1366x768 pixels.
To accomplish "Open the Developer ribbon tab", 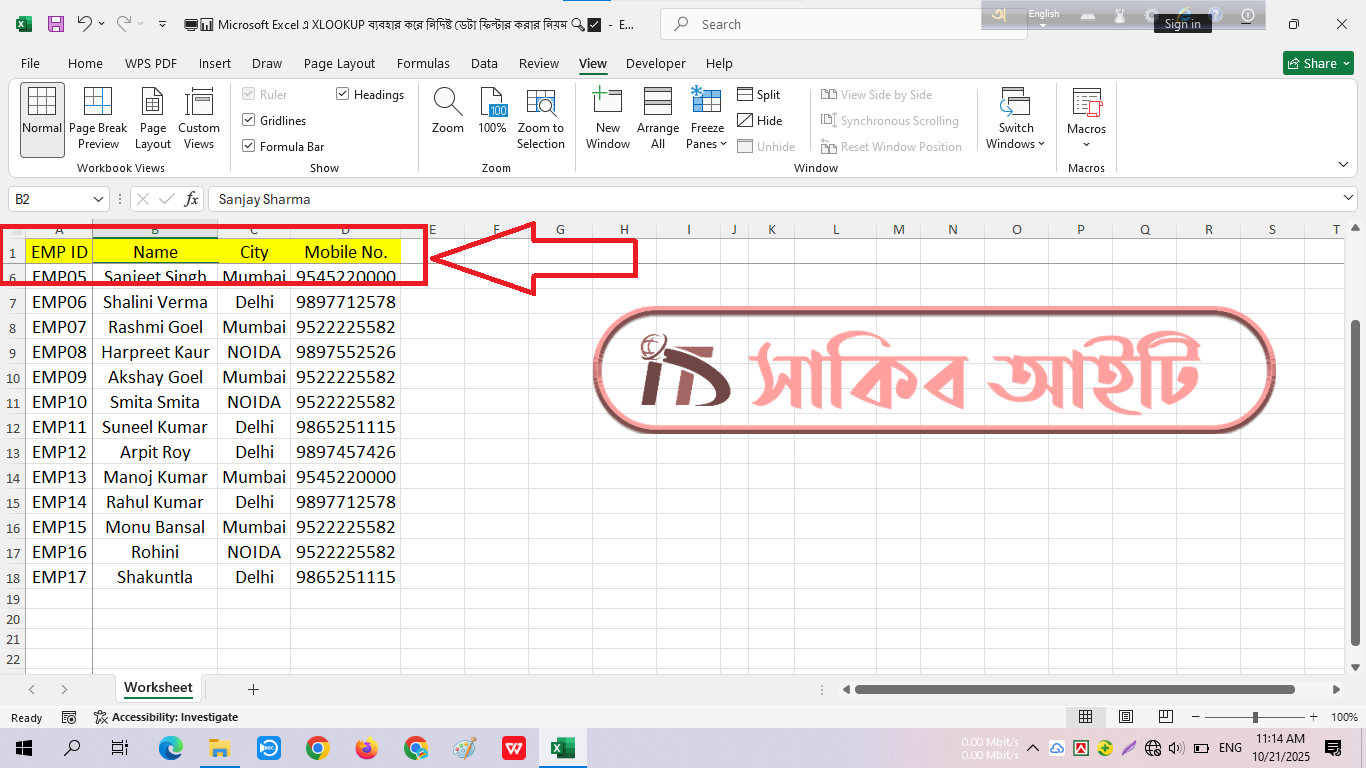I will click(x=655, y=63).
